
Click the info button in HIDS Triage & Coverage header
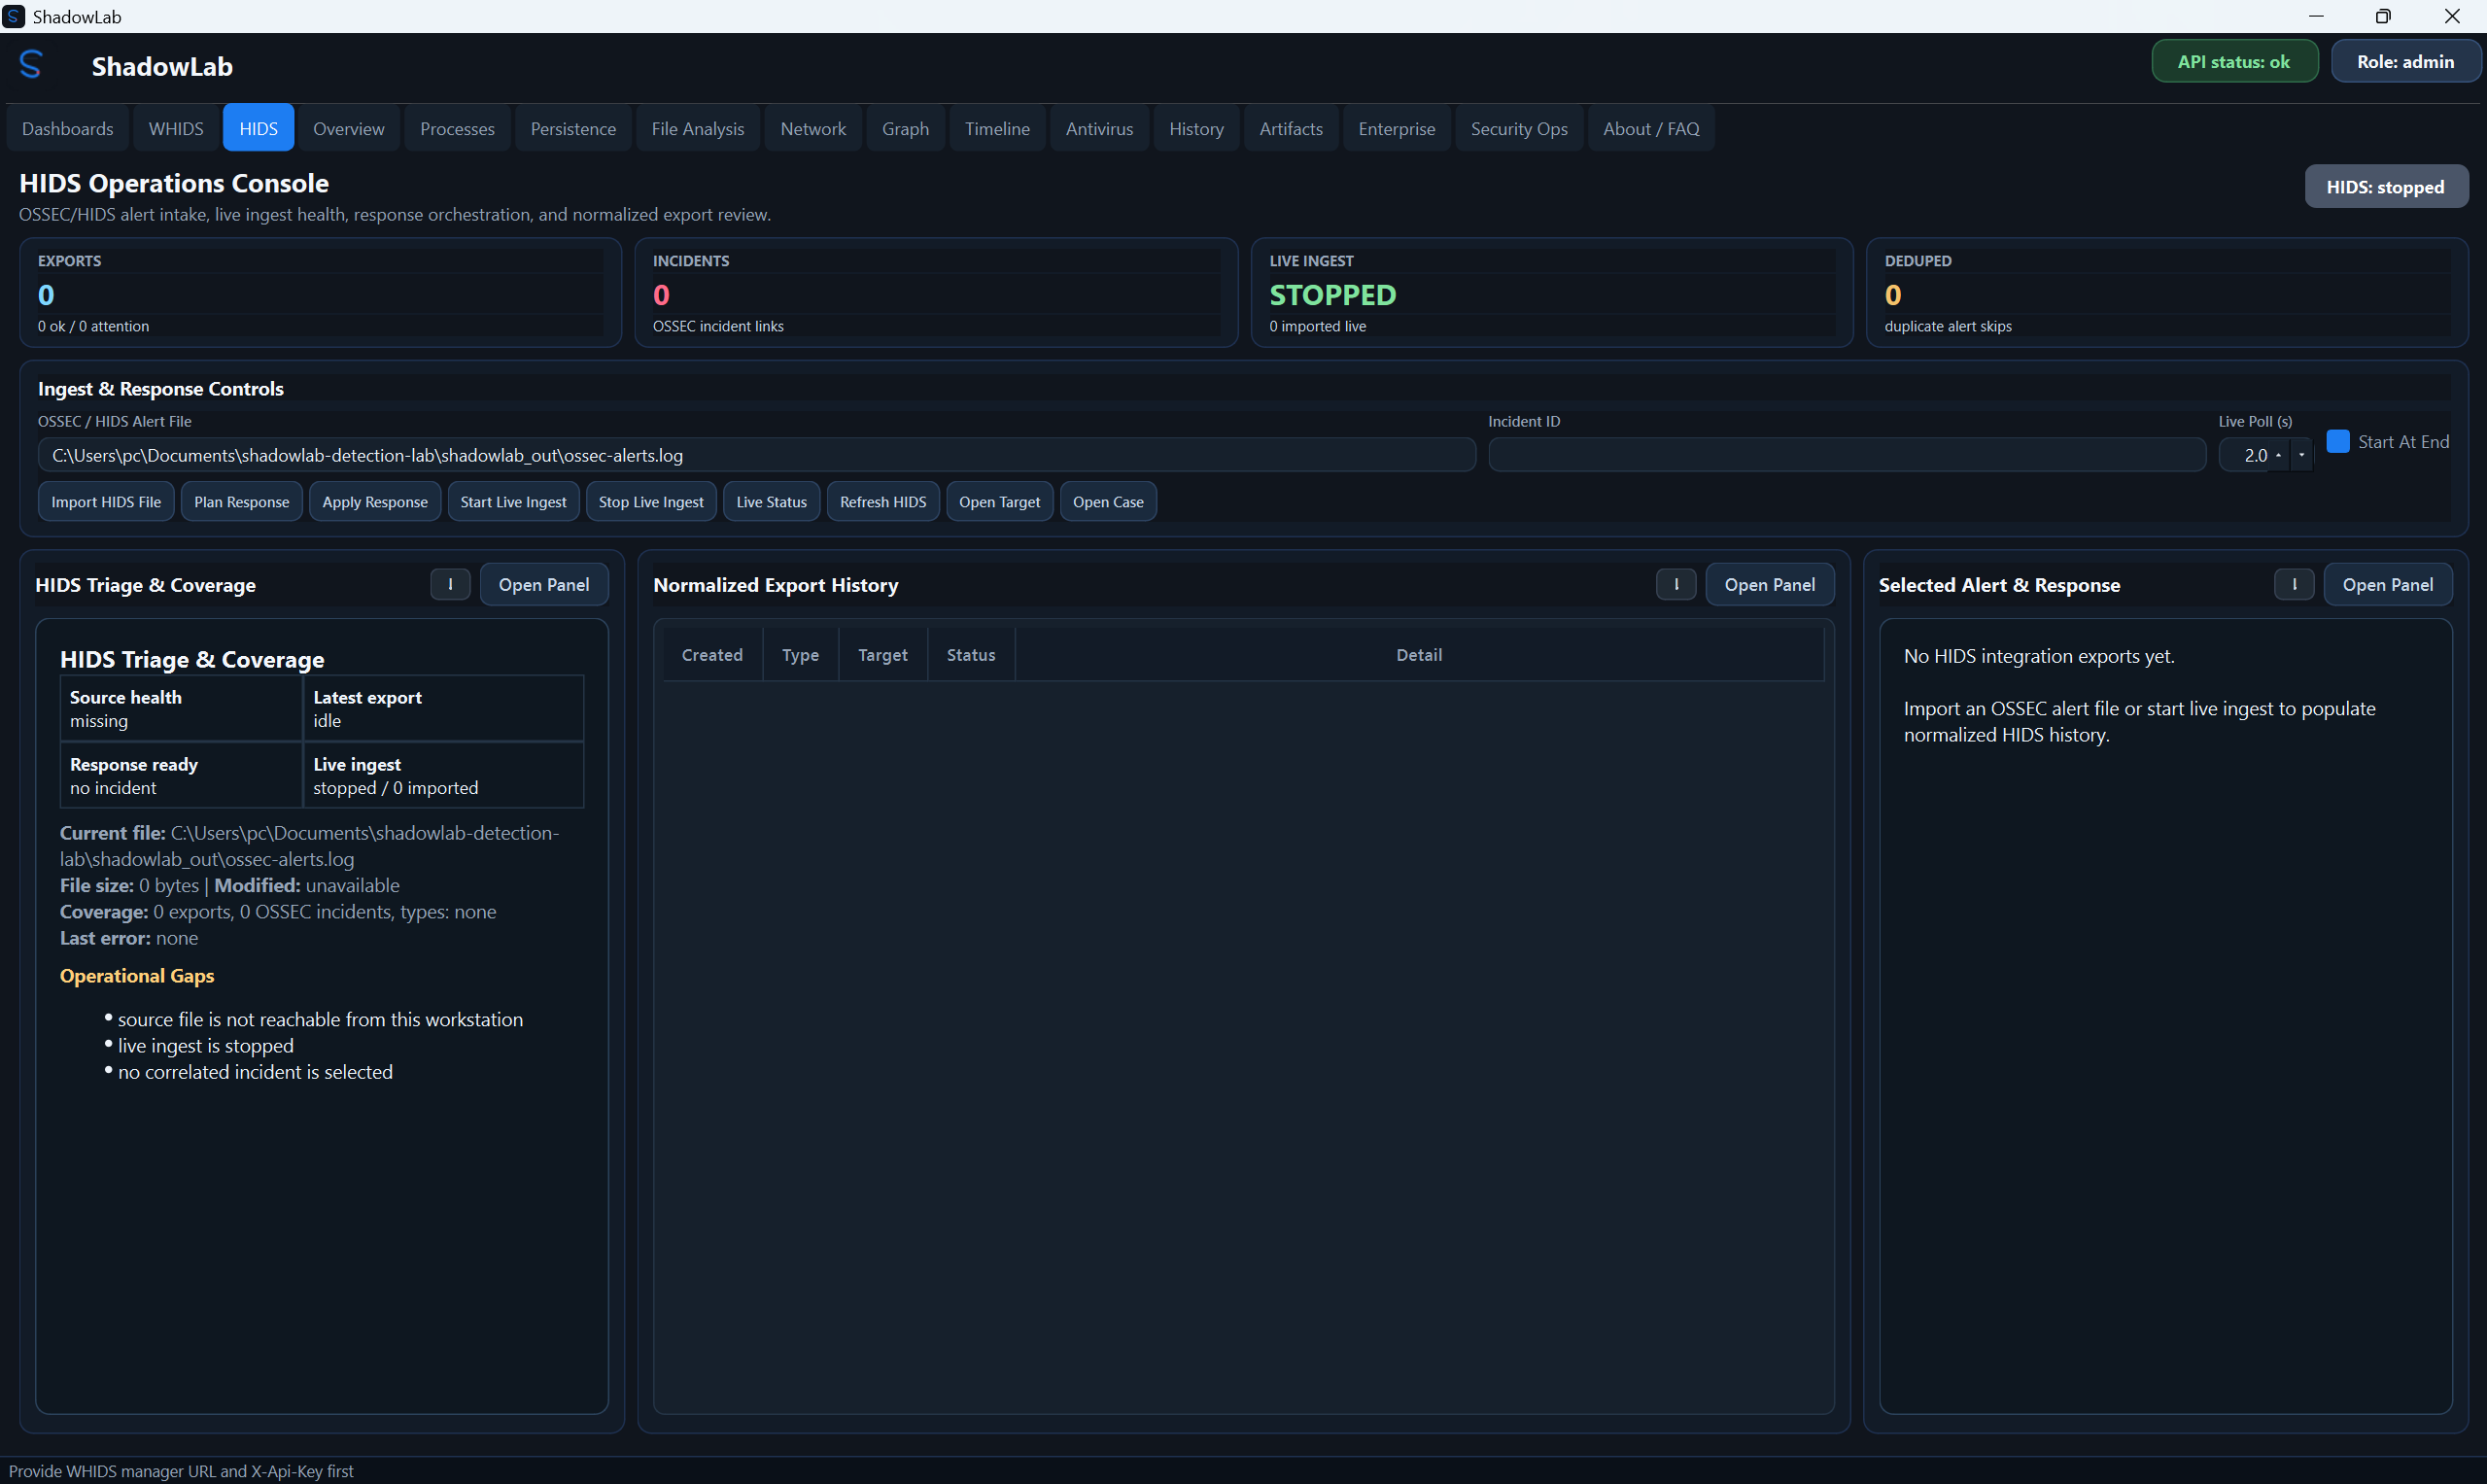click(x=450, y=584)
